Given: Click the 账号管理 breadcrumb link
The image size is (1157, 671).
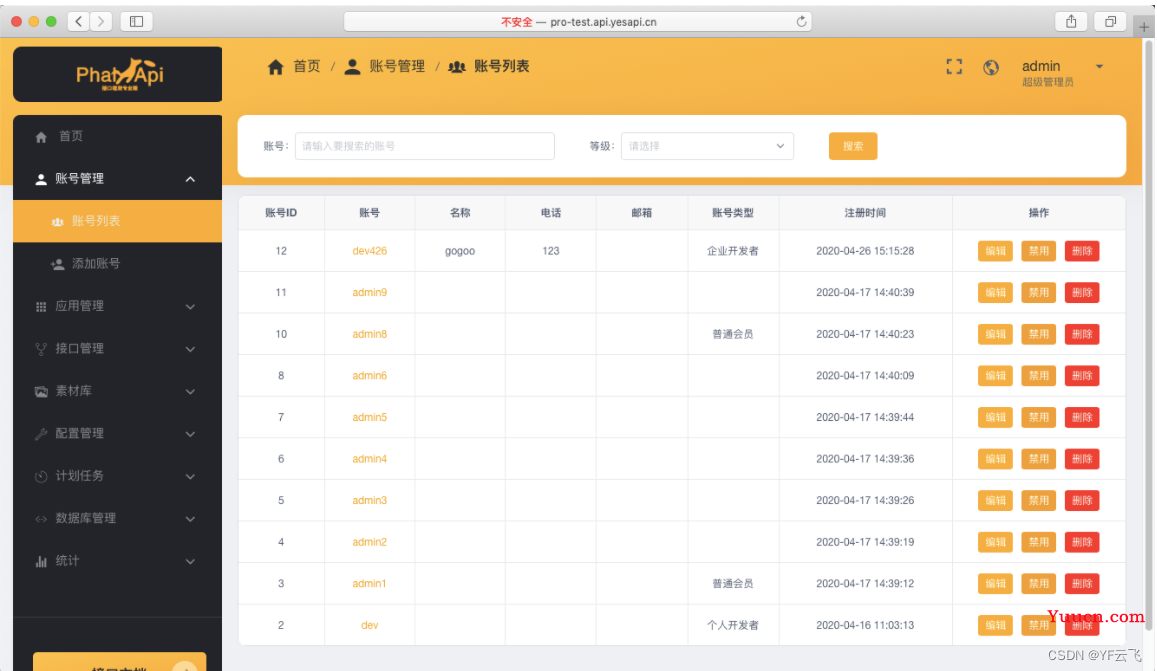Looking at the screenshot, I should [x=397, y=66].
